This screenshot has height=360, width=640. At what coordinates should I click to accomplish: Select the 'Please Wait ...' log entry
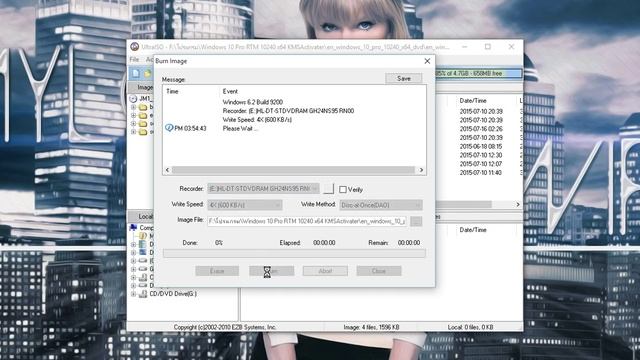(240, 128)
